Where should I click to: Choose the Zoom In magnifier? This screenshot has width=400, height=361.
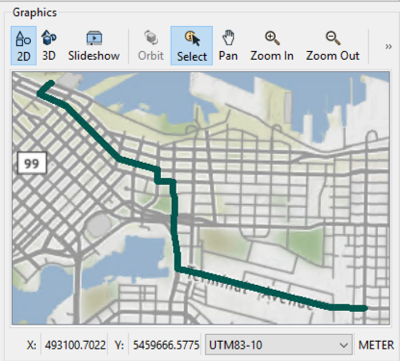[x=272, y=46]
